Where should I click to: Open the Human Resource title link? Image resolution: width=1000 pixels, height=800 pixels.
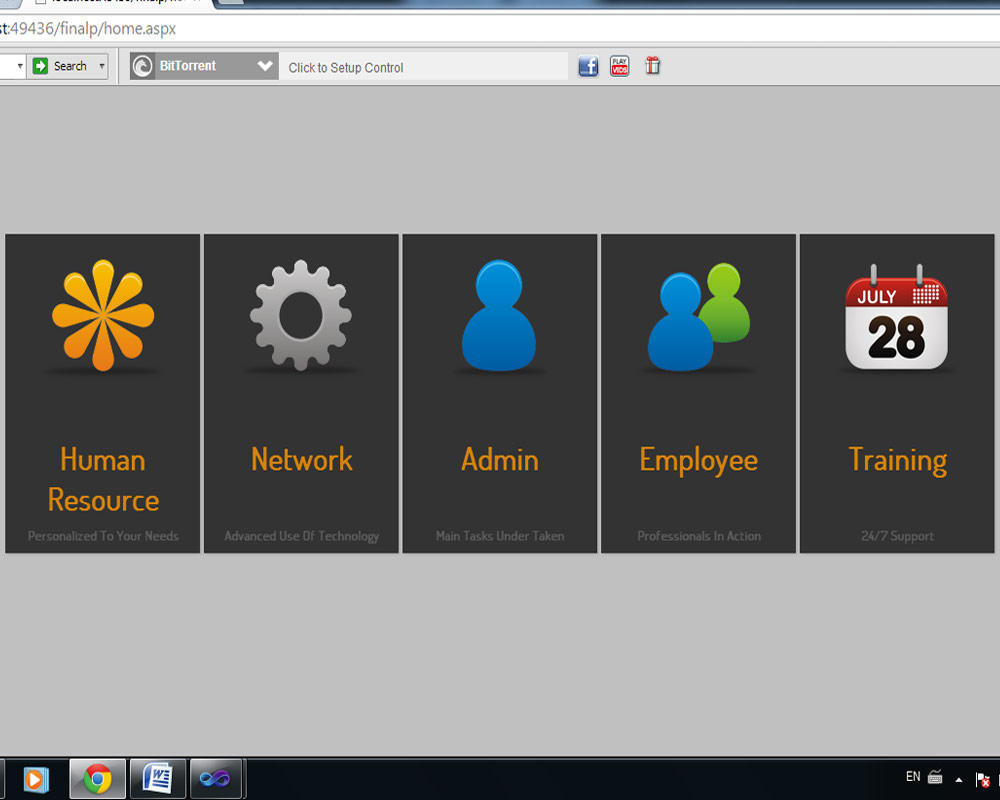coord(103,479)
